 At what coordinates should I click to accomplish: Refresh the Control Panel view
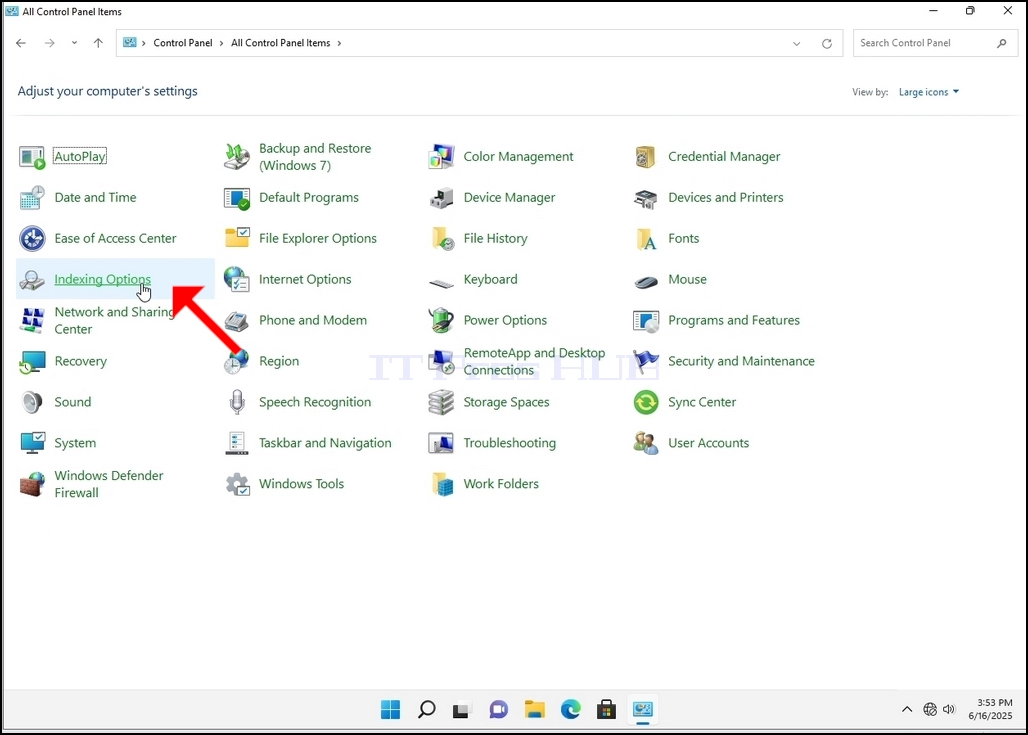point(827,43)
